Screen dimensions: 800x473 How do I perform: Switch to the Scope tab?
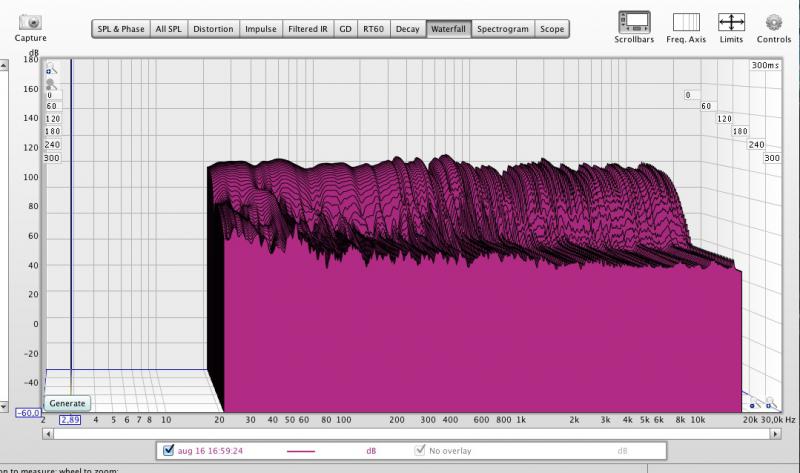pos(552,29)
